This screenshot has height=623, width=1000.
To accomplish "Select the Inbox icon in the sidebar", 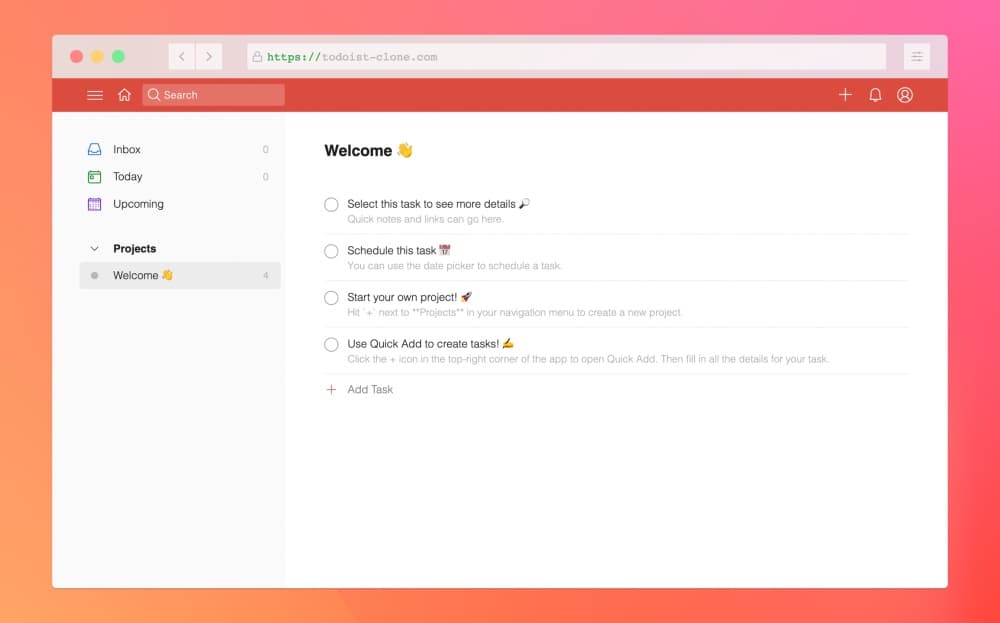I will coord(94,148).
